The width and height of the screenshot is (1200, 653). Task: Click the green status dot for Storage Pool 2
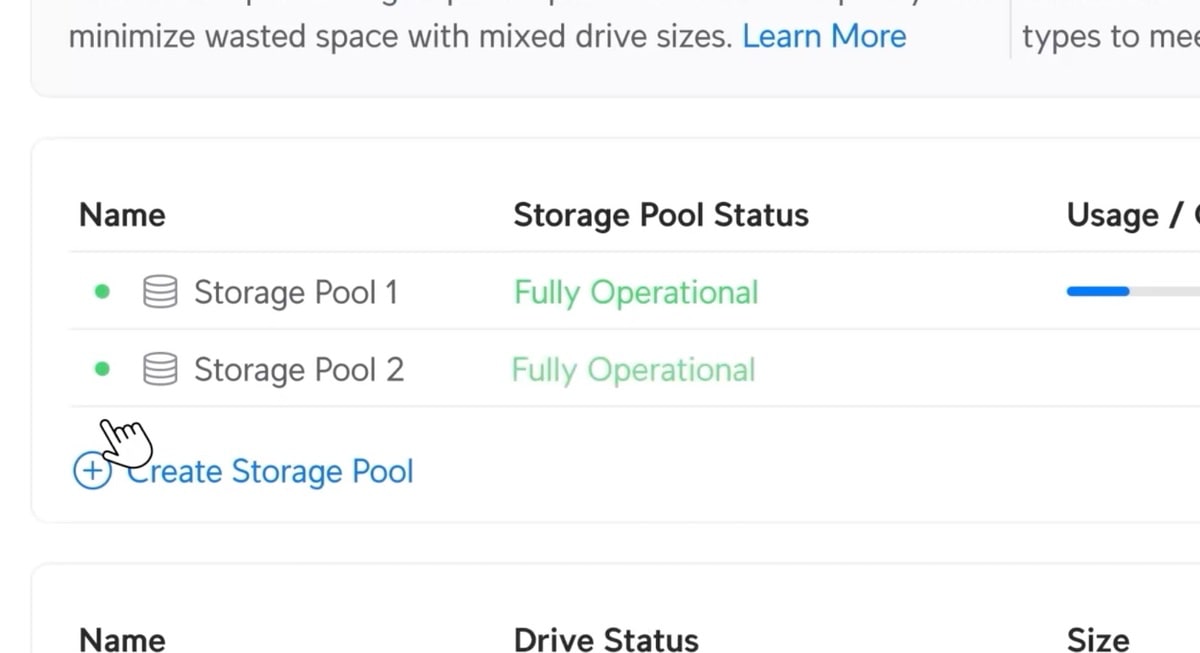pos(101,369)
